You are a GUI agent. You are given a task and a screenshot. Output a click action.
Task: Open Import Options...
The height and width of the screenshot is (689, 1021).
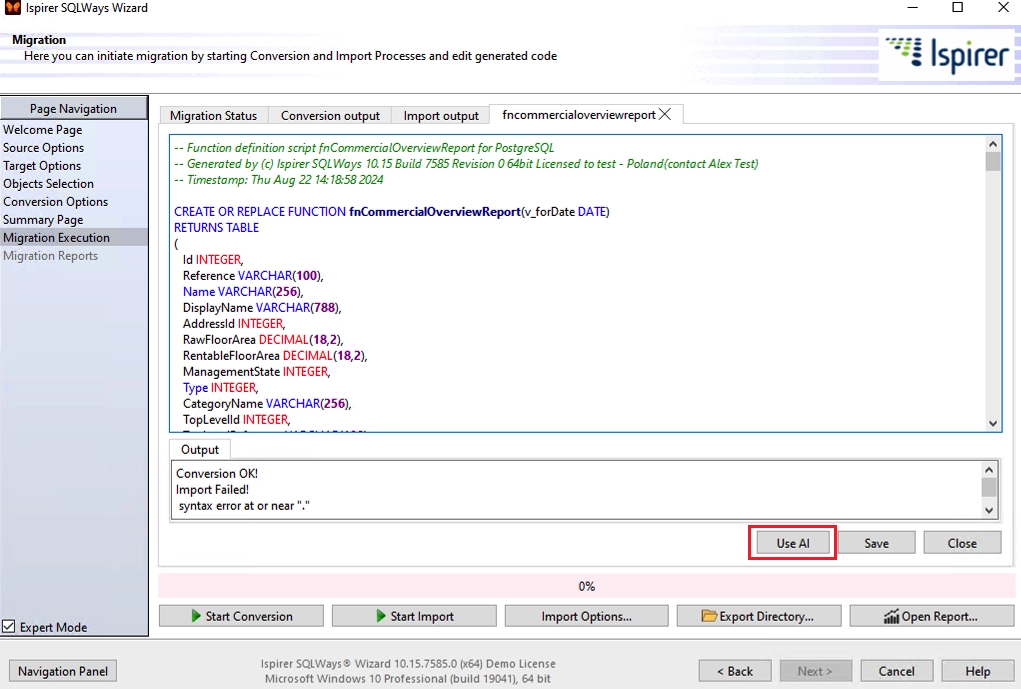586,616
